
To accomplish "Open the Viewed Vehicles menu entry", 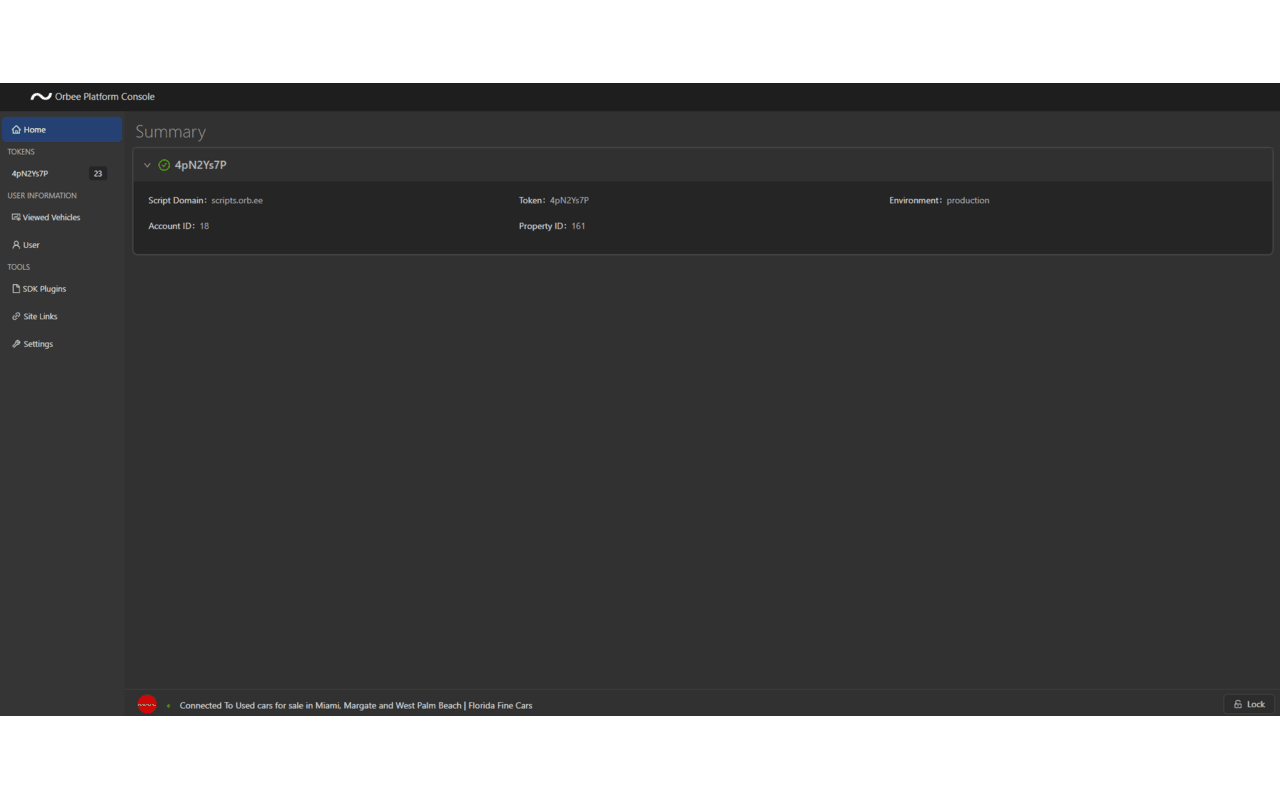I will pyautogui.click(x=52, y=217).
